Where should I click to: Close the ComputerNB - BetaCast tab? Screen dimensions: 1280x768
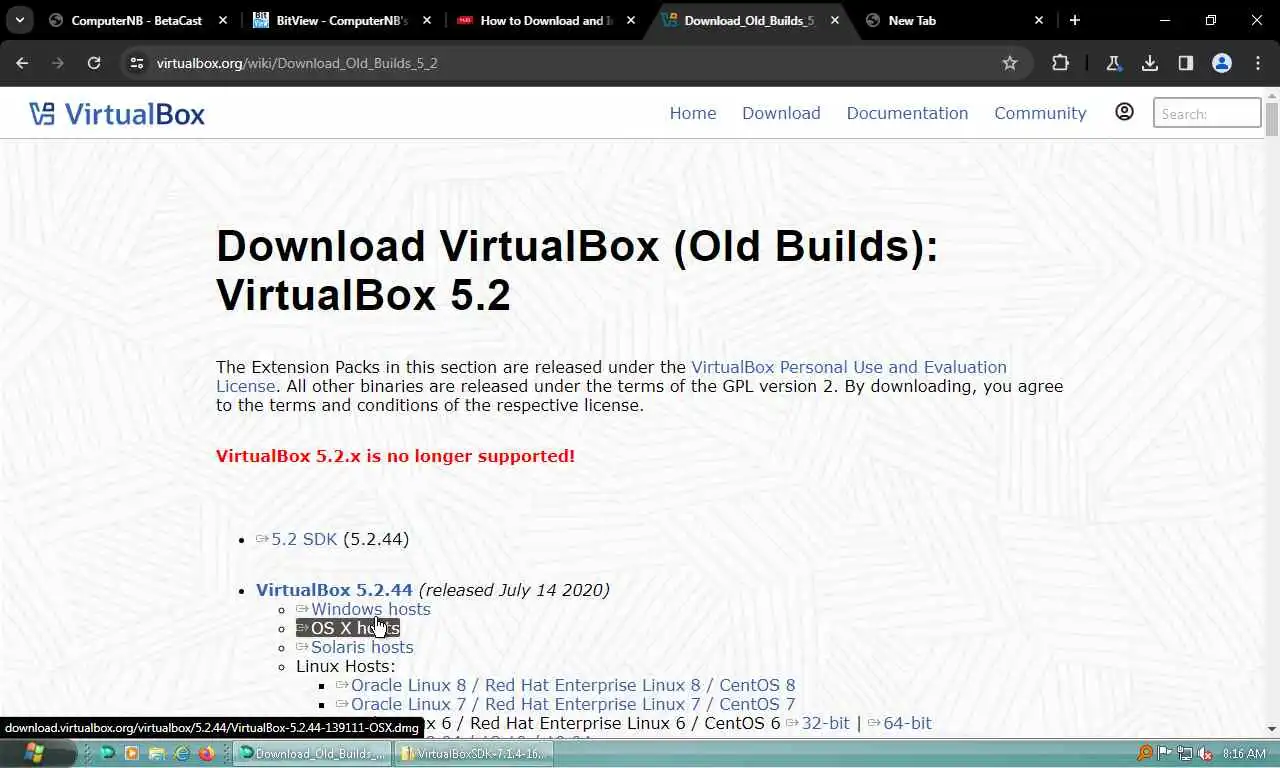222,20
